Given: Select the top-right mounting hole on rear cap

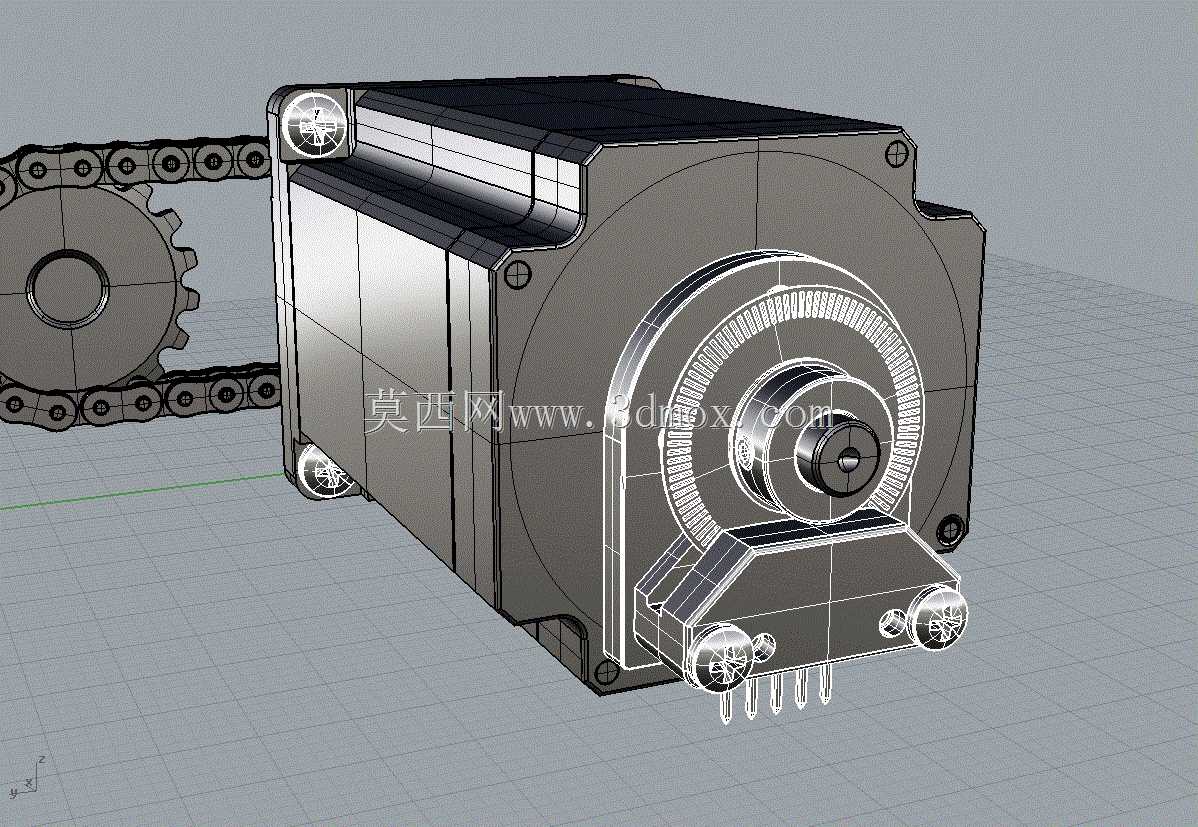Looking at the screenshot, I should [899, 154].
